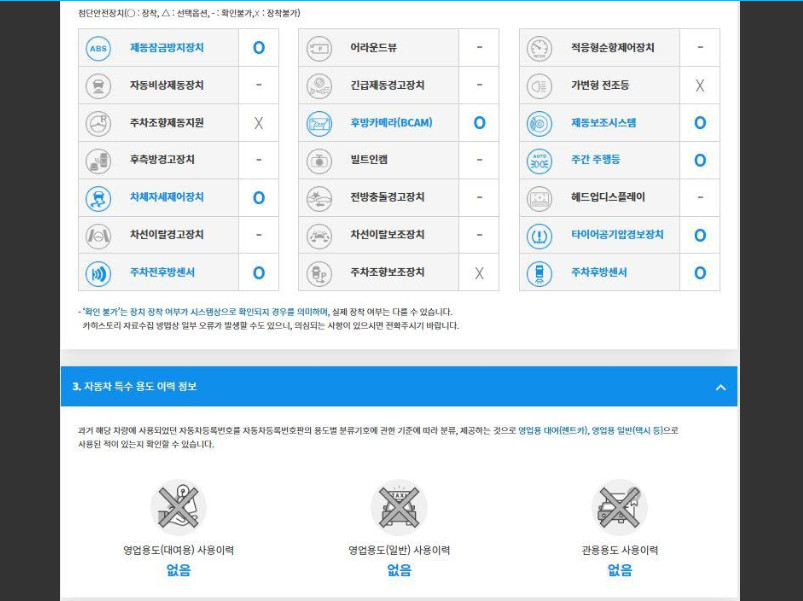
Task: Click the 주차전후방센서 sensor icon
Action: [x=98, y=272]
